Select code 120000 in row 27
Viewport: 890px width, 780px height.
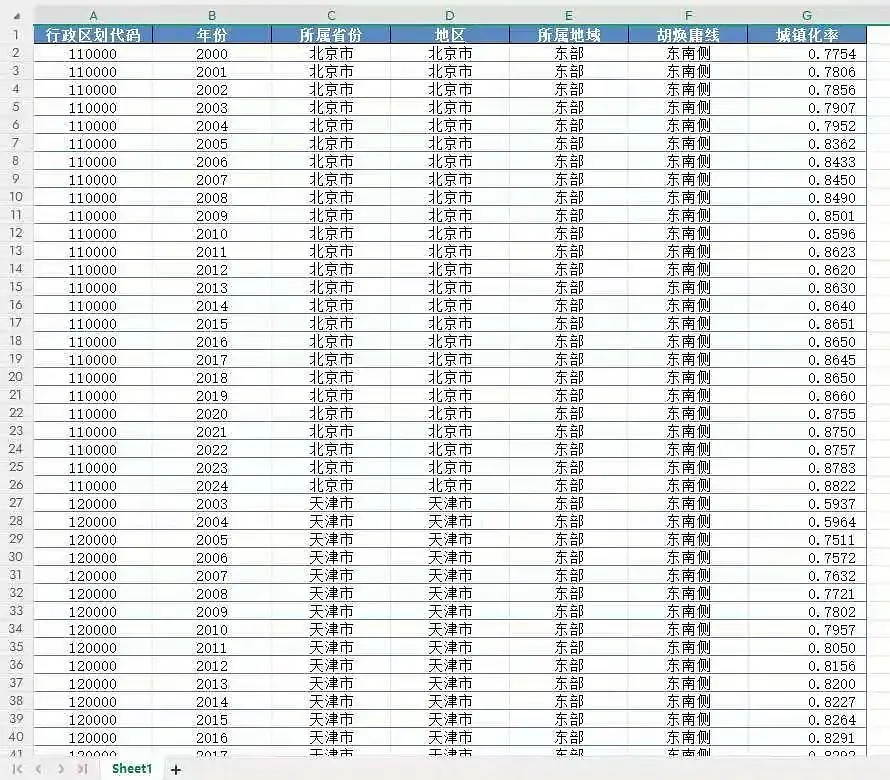pyautogui.click(x=93, y=504)
